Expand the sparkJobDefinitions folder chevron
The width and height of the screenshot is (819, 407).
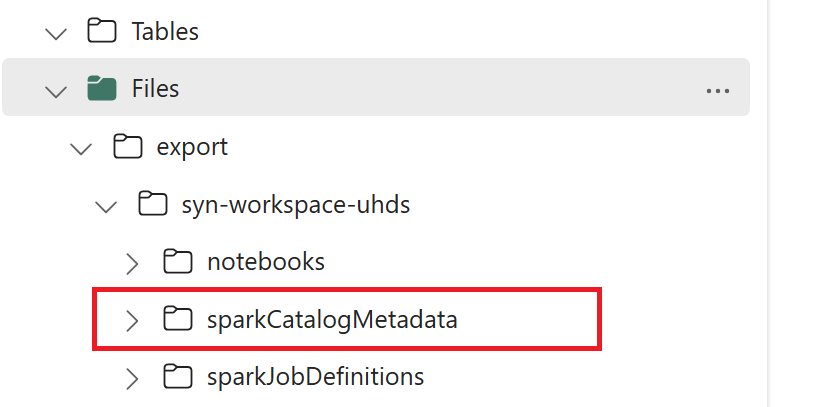coord(132,377)
